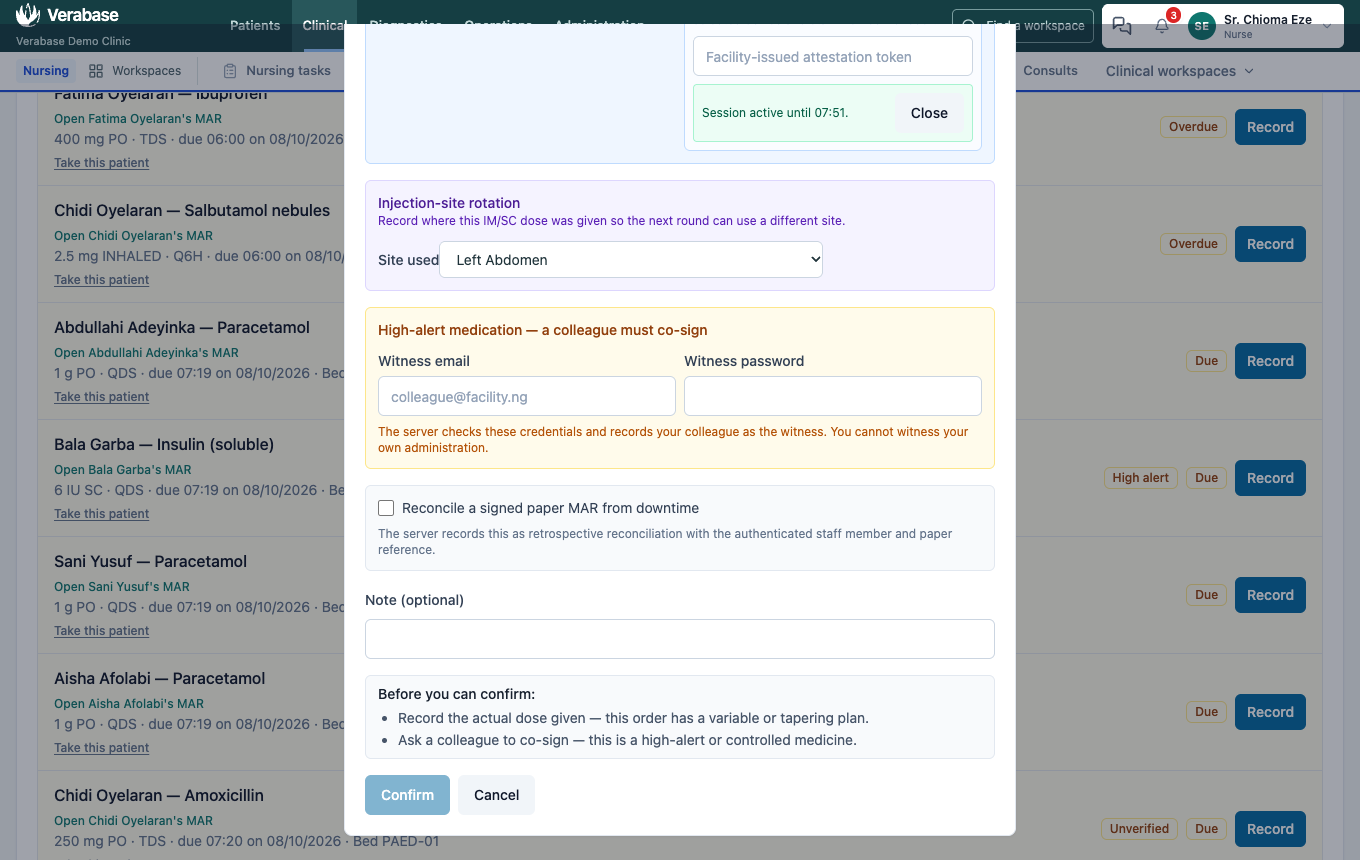Image resolution: width=1360 pixels, height=860 pixels.
Task: Focus the Witness email field
Action: [527, 396]
